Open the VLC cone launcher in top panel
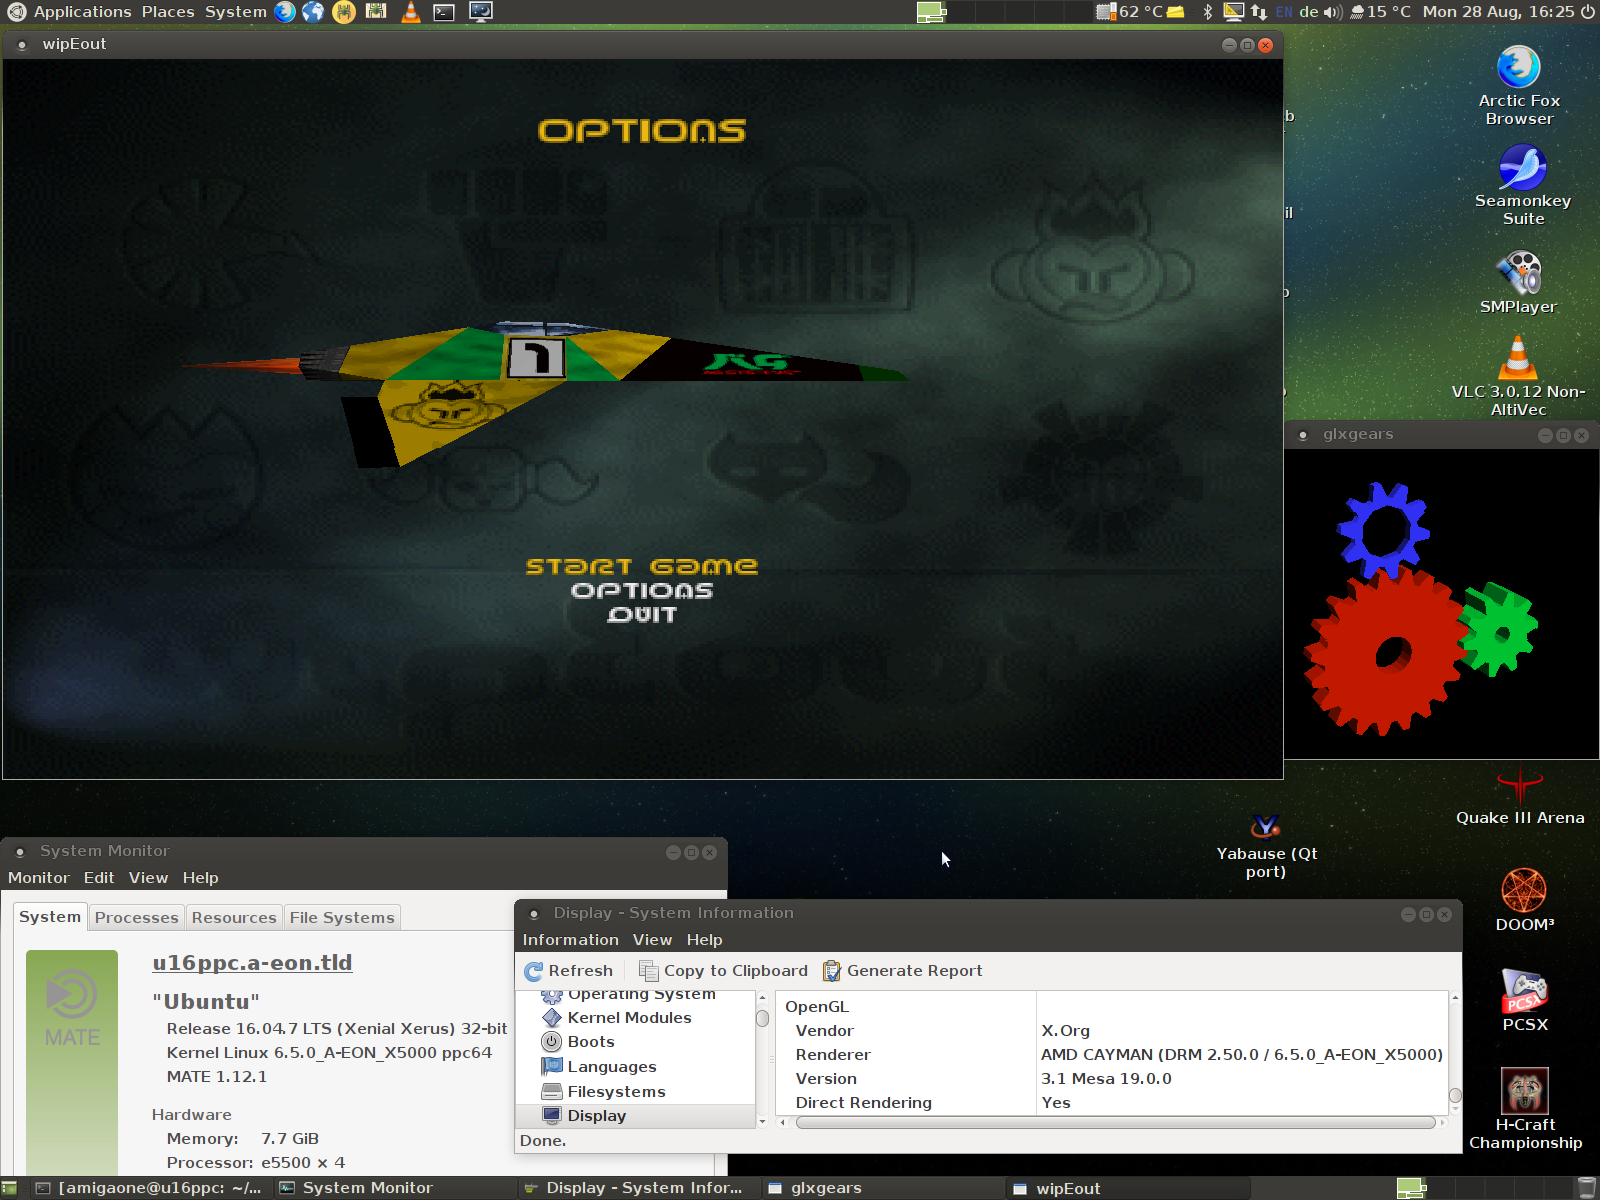 [x=411, y=12]
